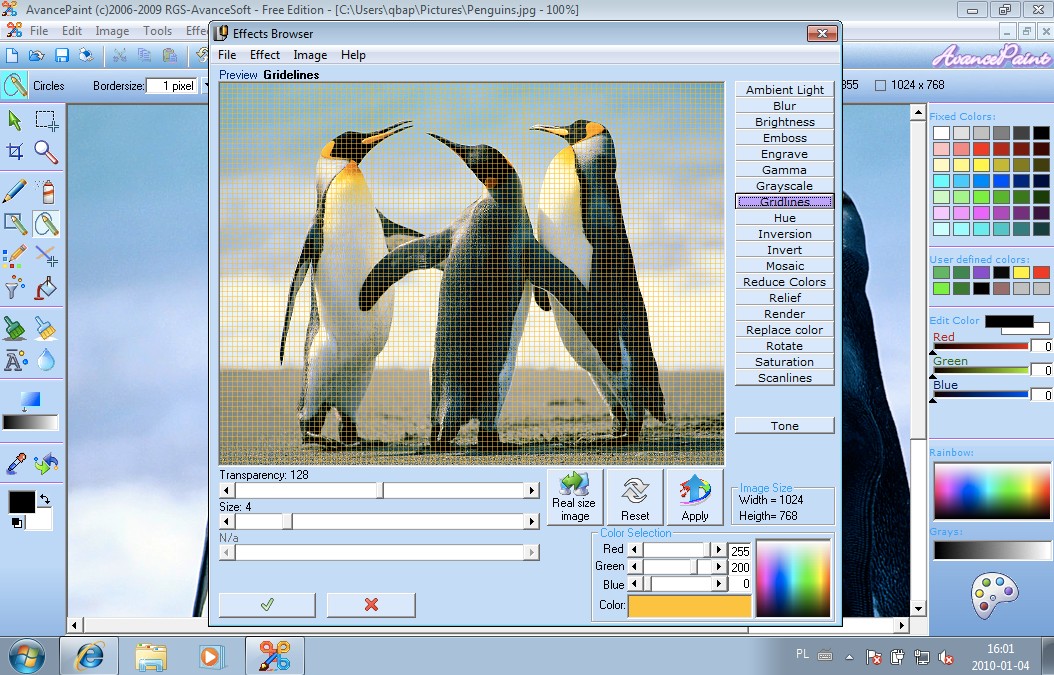This screenshot has width=1054, height=675.
Task: Click left arrow of the Size slider
Action: click(x=227, y=521)
